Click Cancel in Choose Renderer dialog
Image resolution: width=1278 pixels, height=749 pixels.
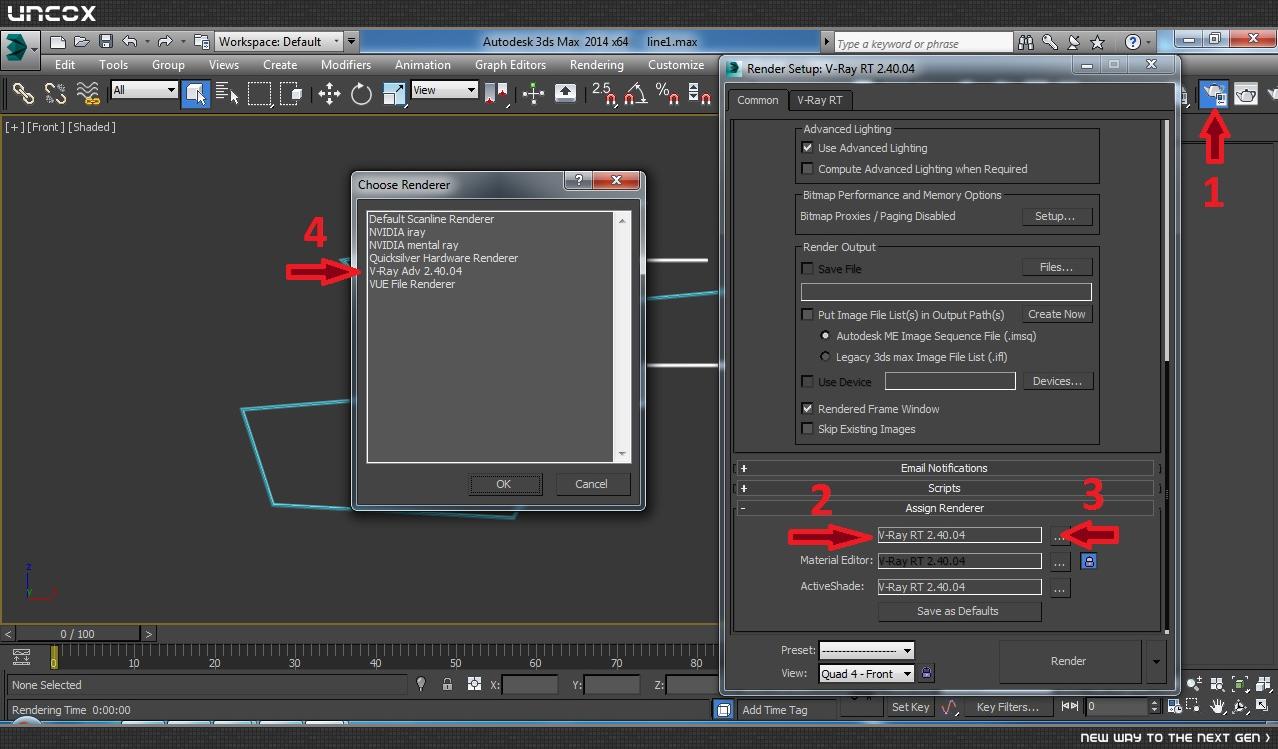click(591, 484)
